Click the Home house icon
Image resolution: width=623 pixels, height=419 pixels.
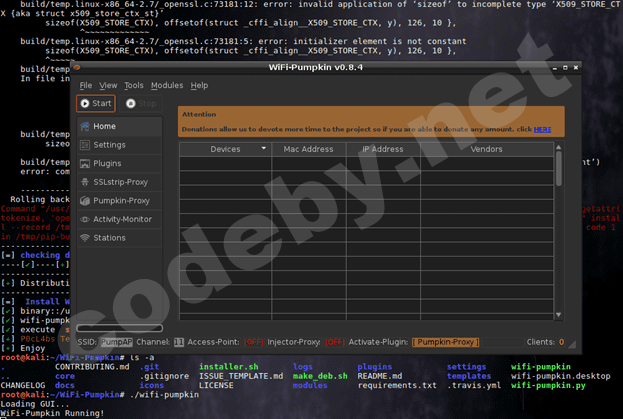coord(85,126)
